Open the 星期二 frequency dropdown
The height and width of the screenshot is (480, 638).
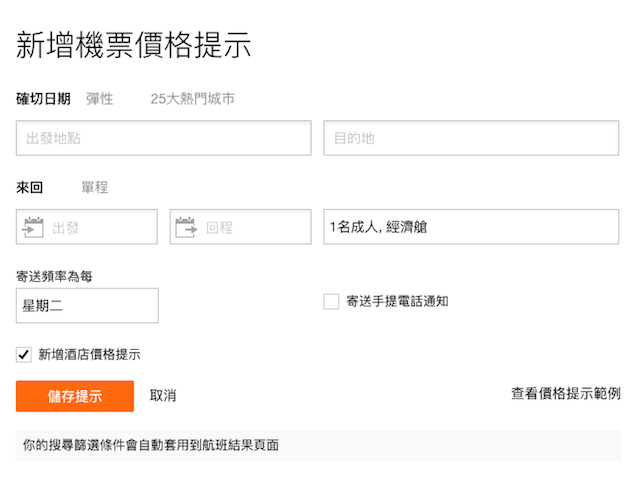(87, 305)
